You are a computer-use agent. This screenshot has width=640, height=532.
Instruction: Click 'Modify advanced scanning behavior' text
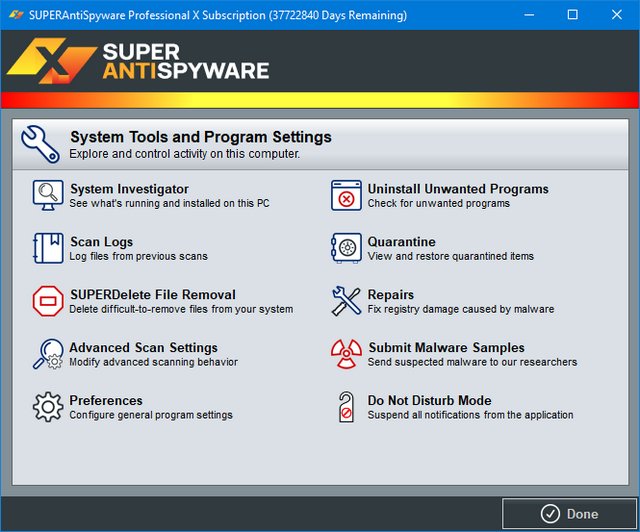click(x=153, y=362)
